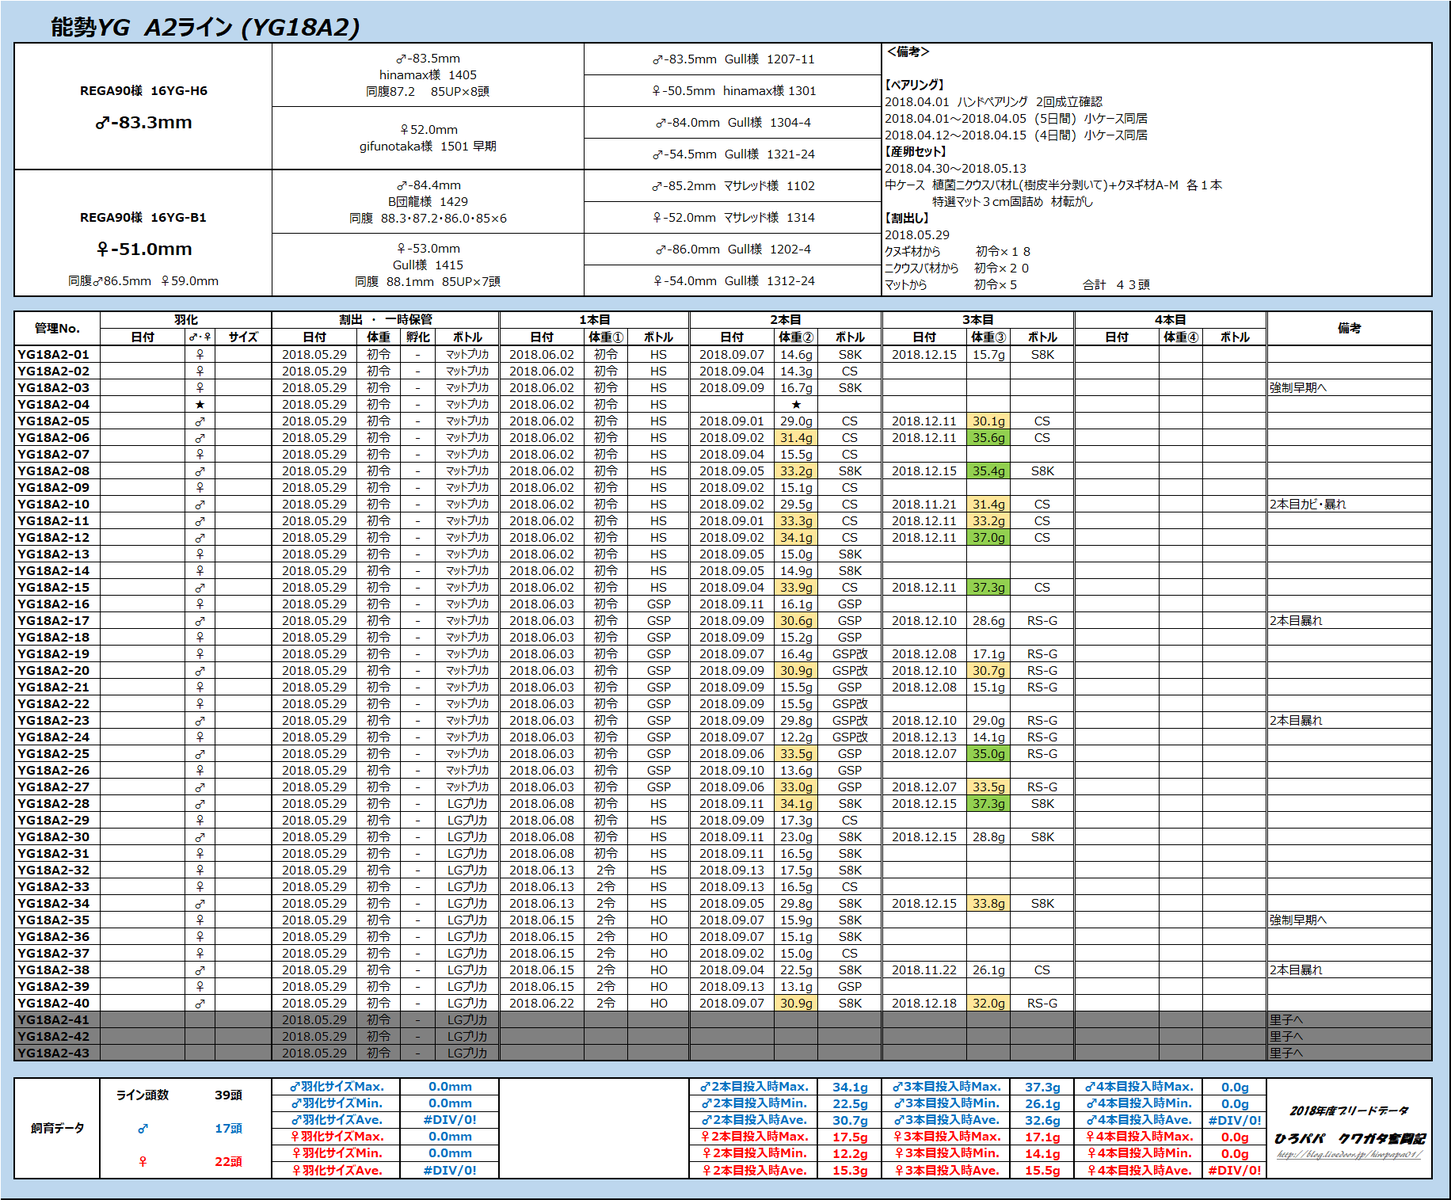1451x1200 pixels.
Task: Select the 強制早期へ remark in row YG18A2-03
Action: [1298, 388]
